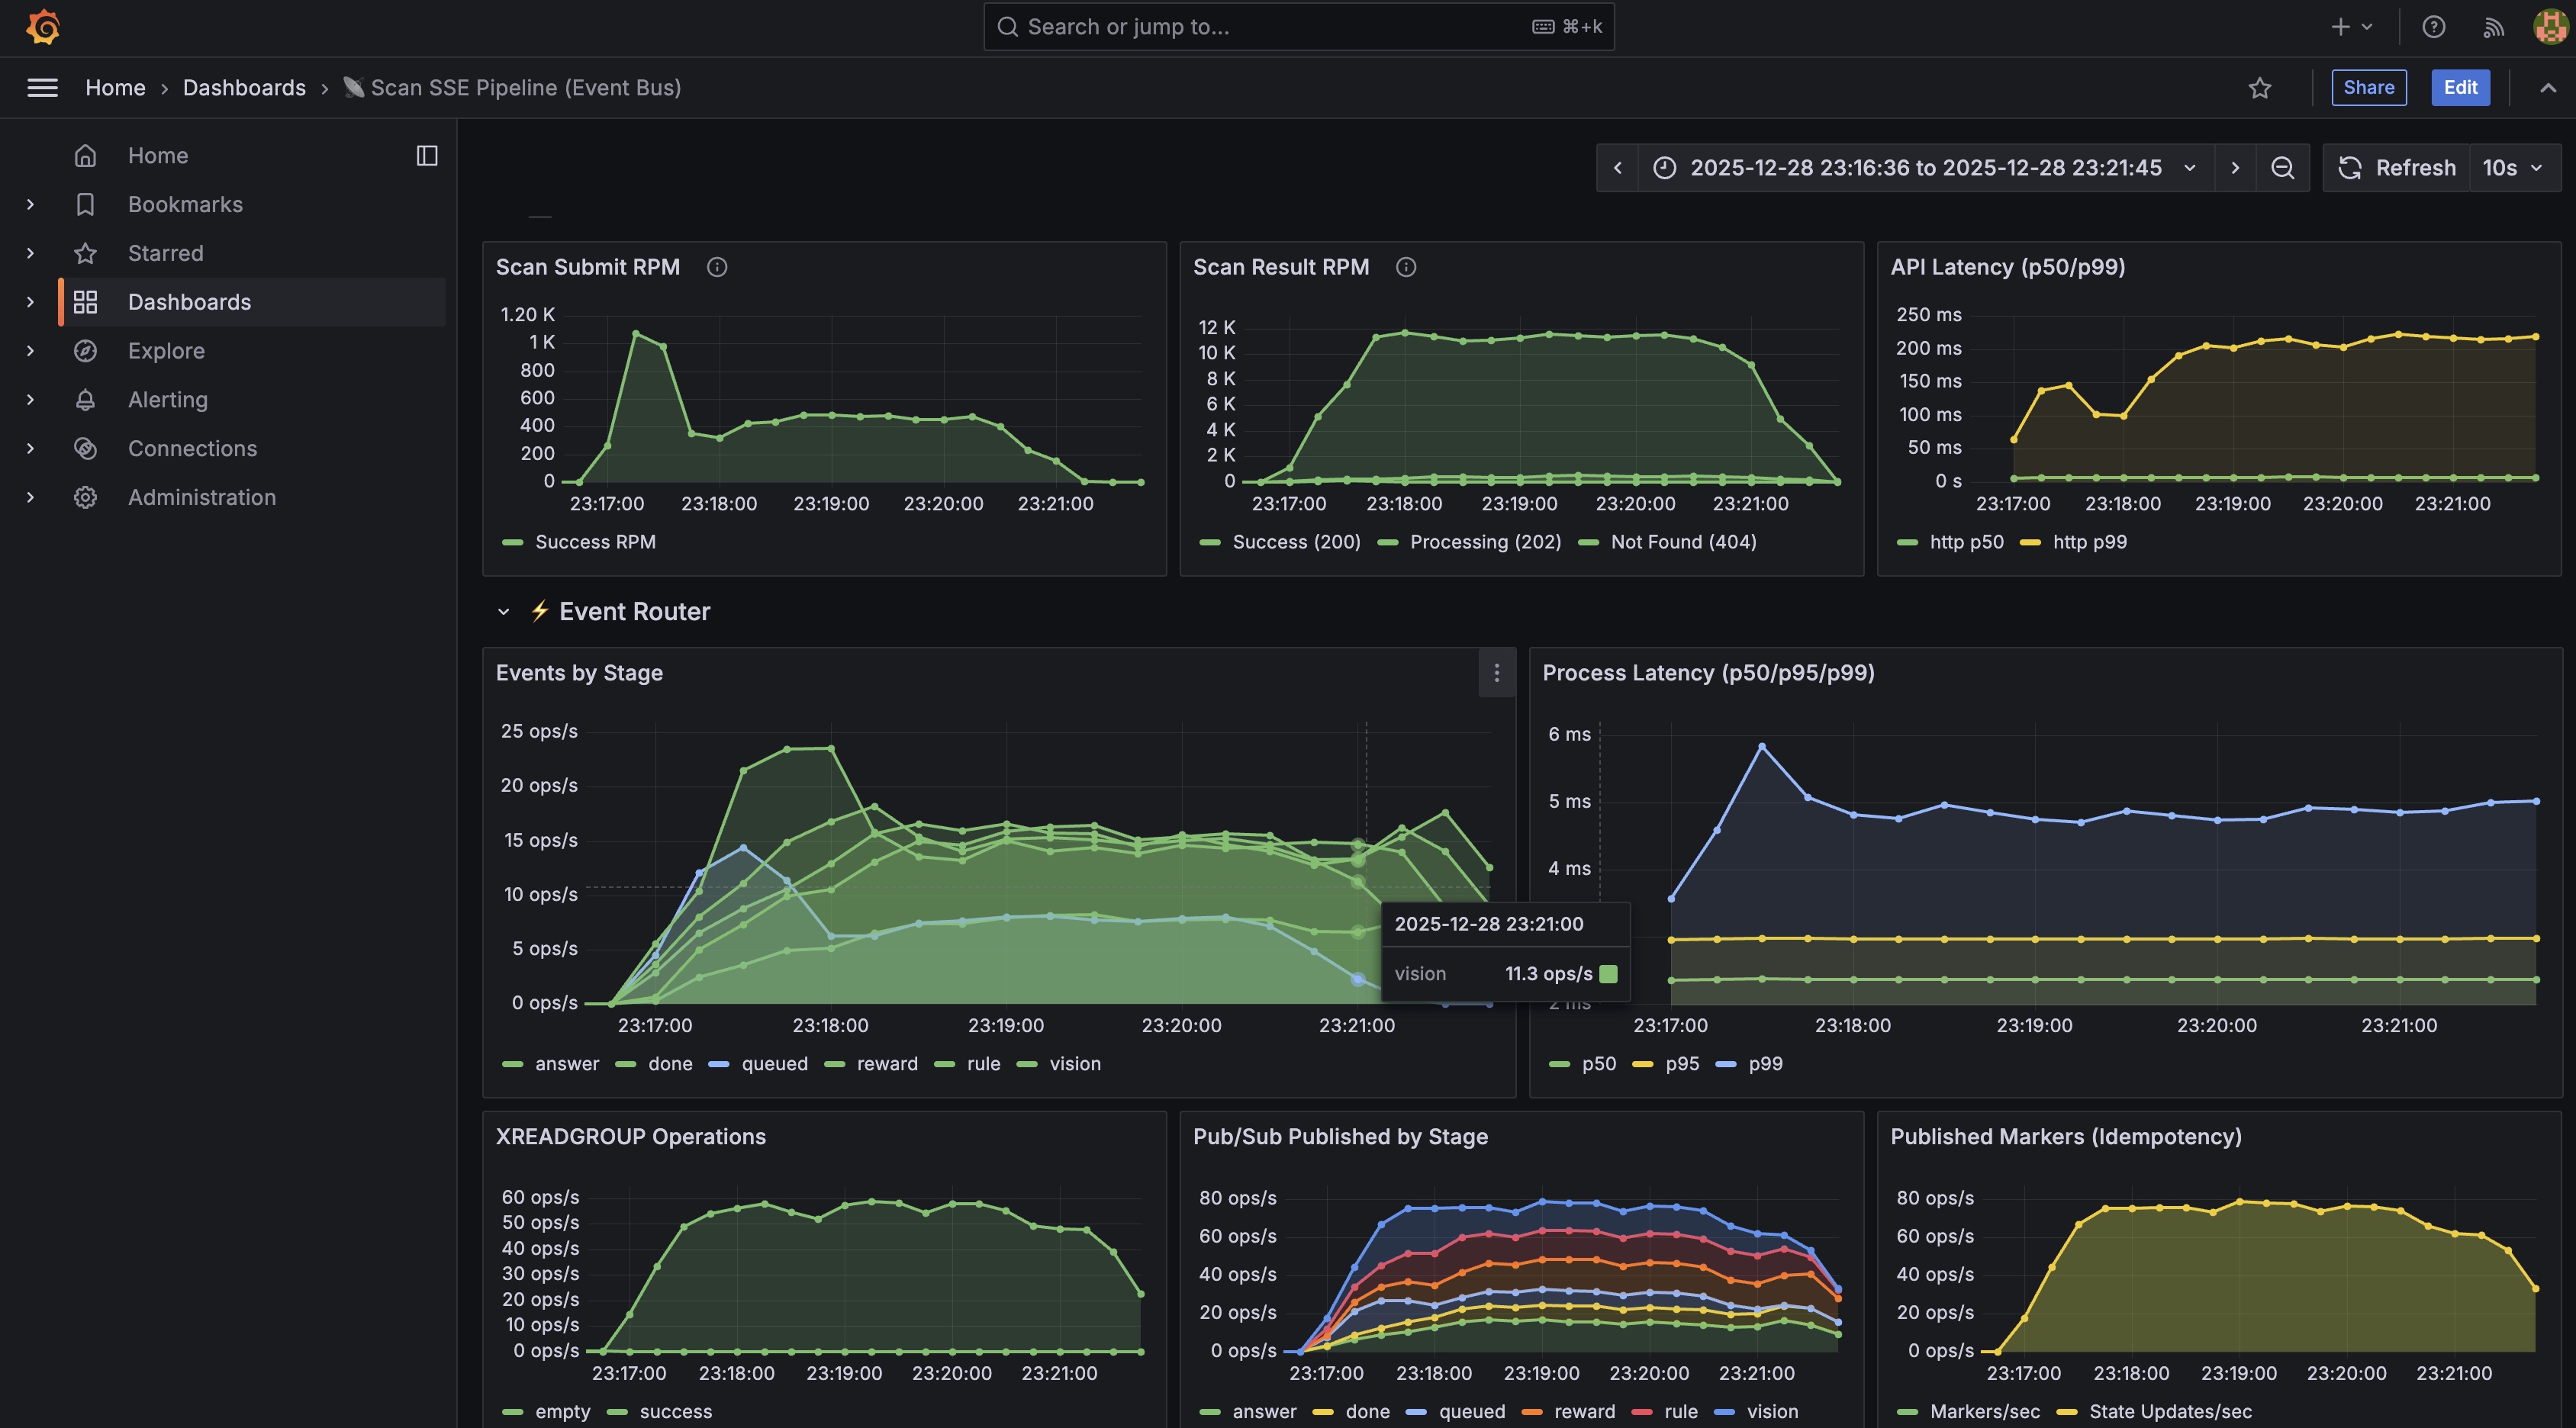The height and width of the screenshot is (1428, 2576).
Task: Dock or undock the sidebar menu
Action: pos(427,155)
